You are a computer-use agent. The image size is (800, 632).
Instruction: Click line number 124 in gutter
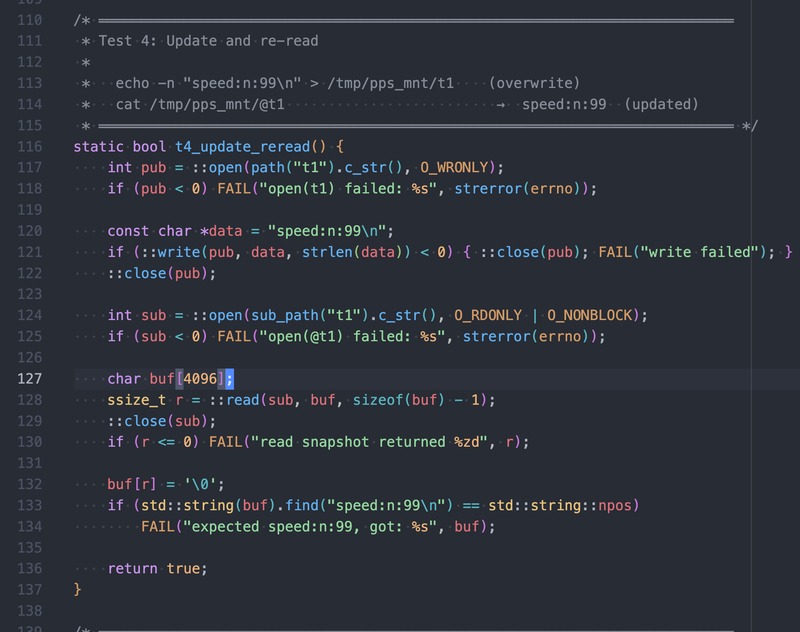point(30,315)
